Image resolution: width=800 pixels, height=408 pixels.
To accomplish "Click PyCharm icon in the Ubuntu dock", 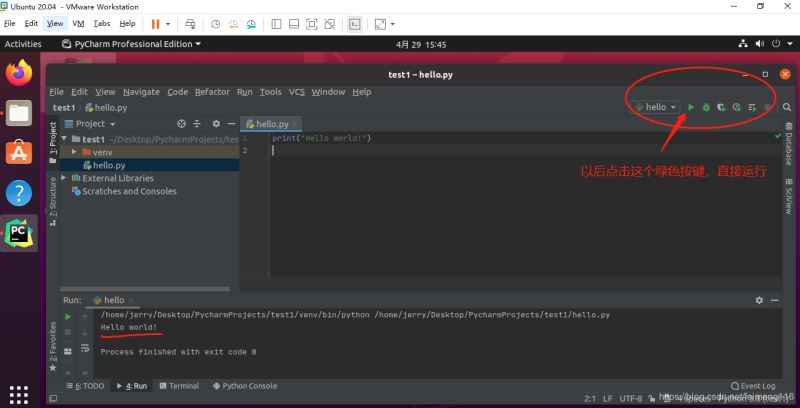I will [19, 233].
